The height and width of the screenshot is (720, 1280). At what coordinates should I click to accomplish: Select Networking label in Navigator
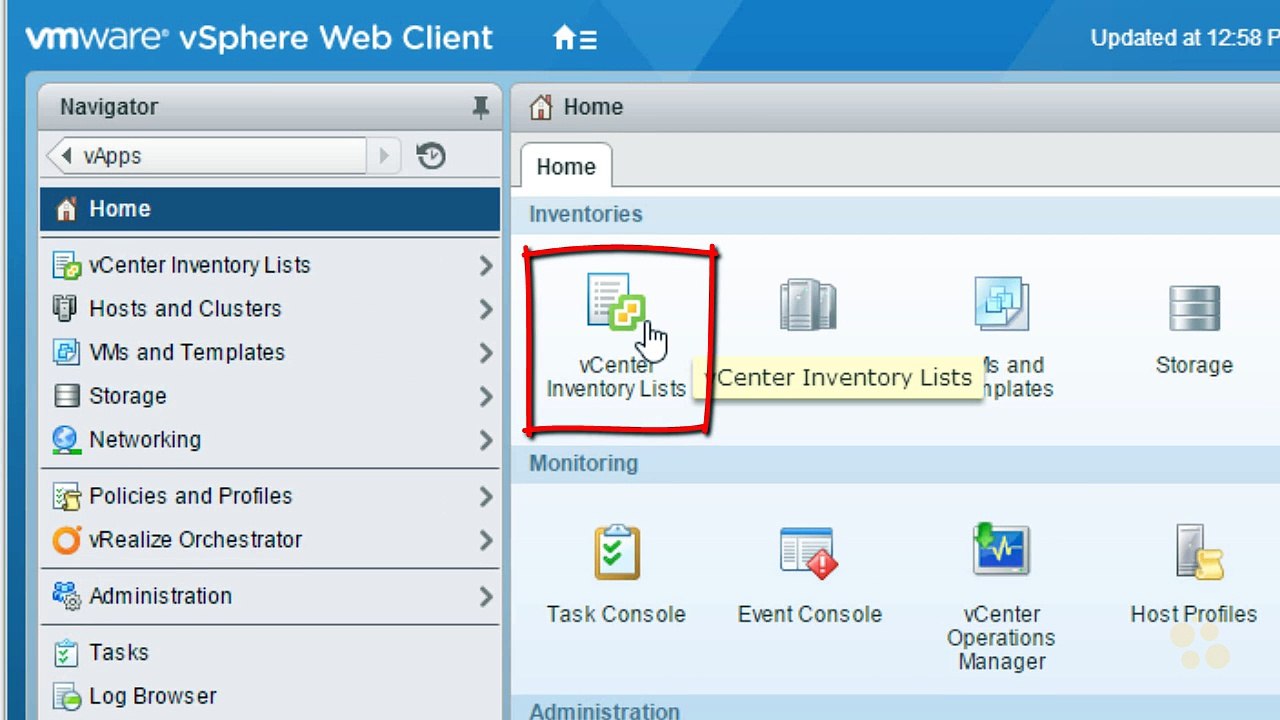pos(145,440)
